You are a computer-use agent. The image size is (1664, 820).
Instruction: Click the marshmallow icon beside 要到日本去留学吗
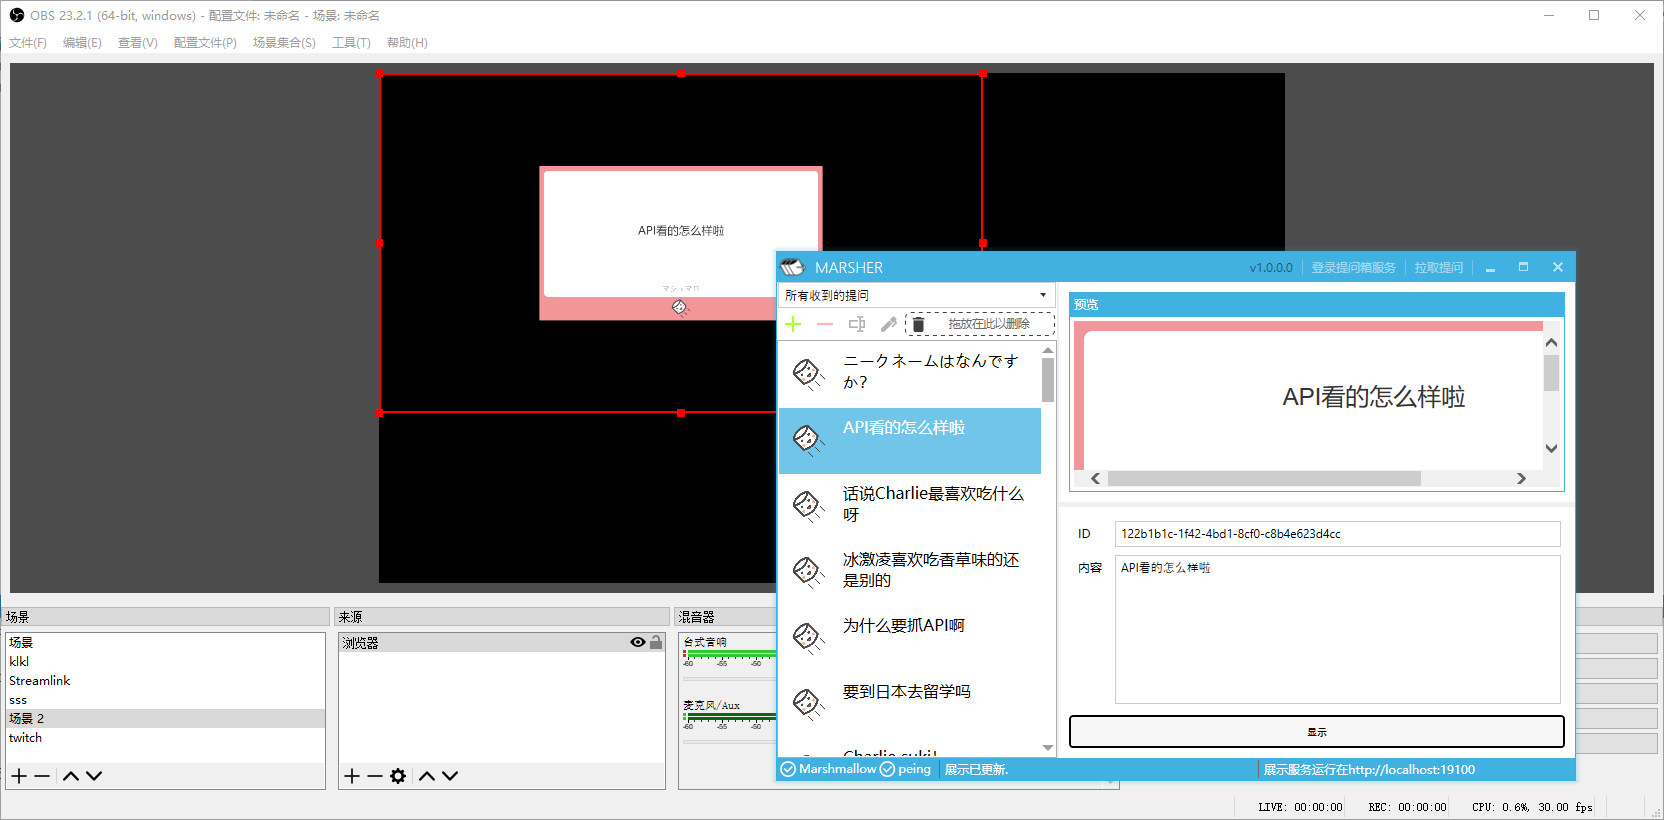(x=808, y=703)
